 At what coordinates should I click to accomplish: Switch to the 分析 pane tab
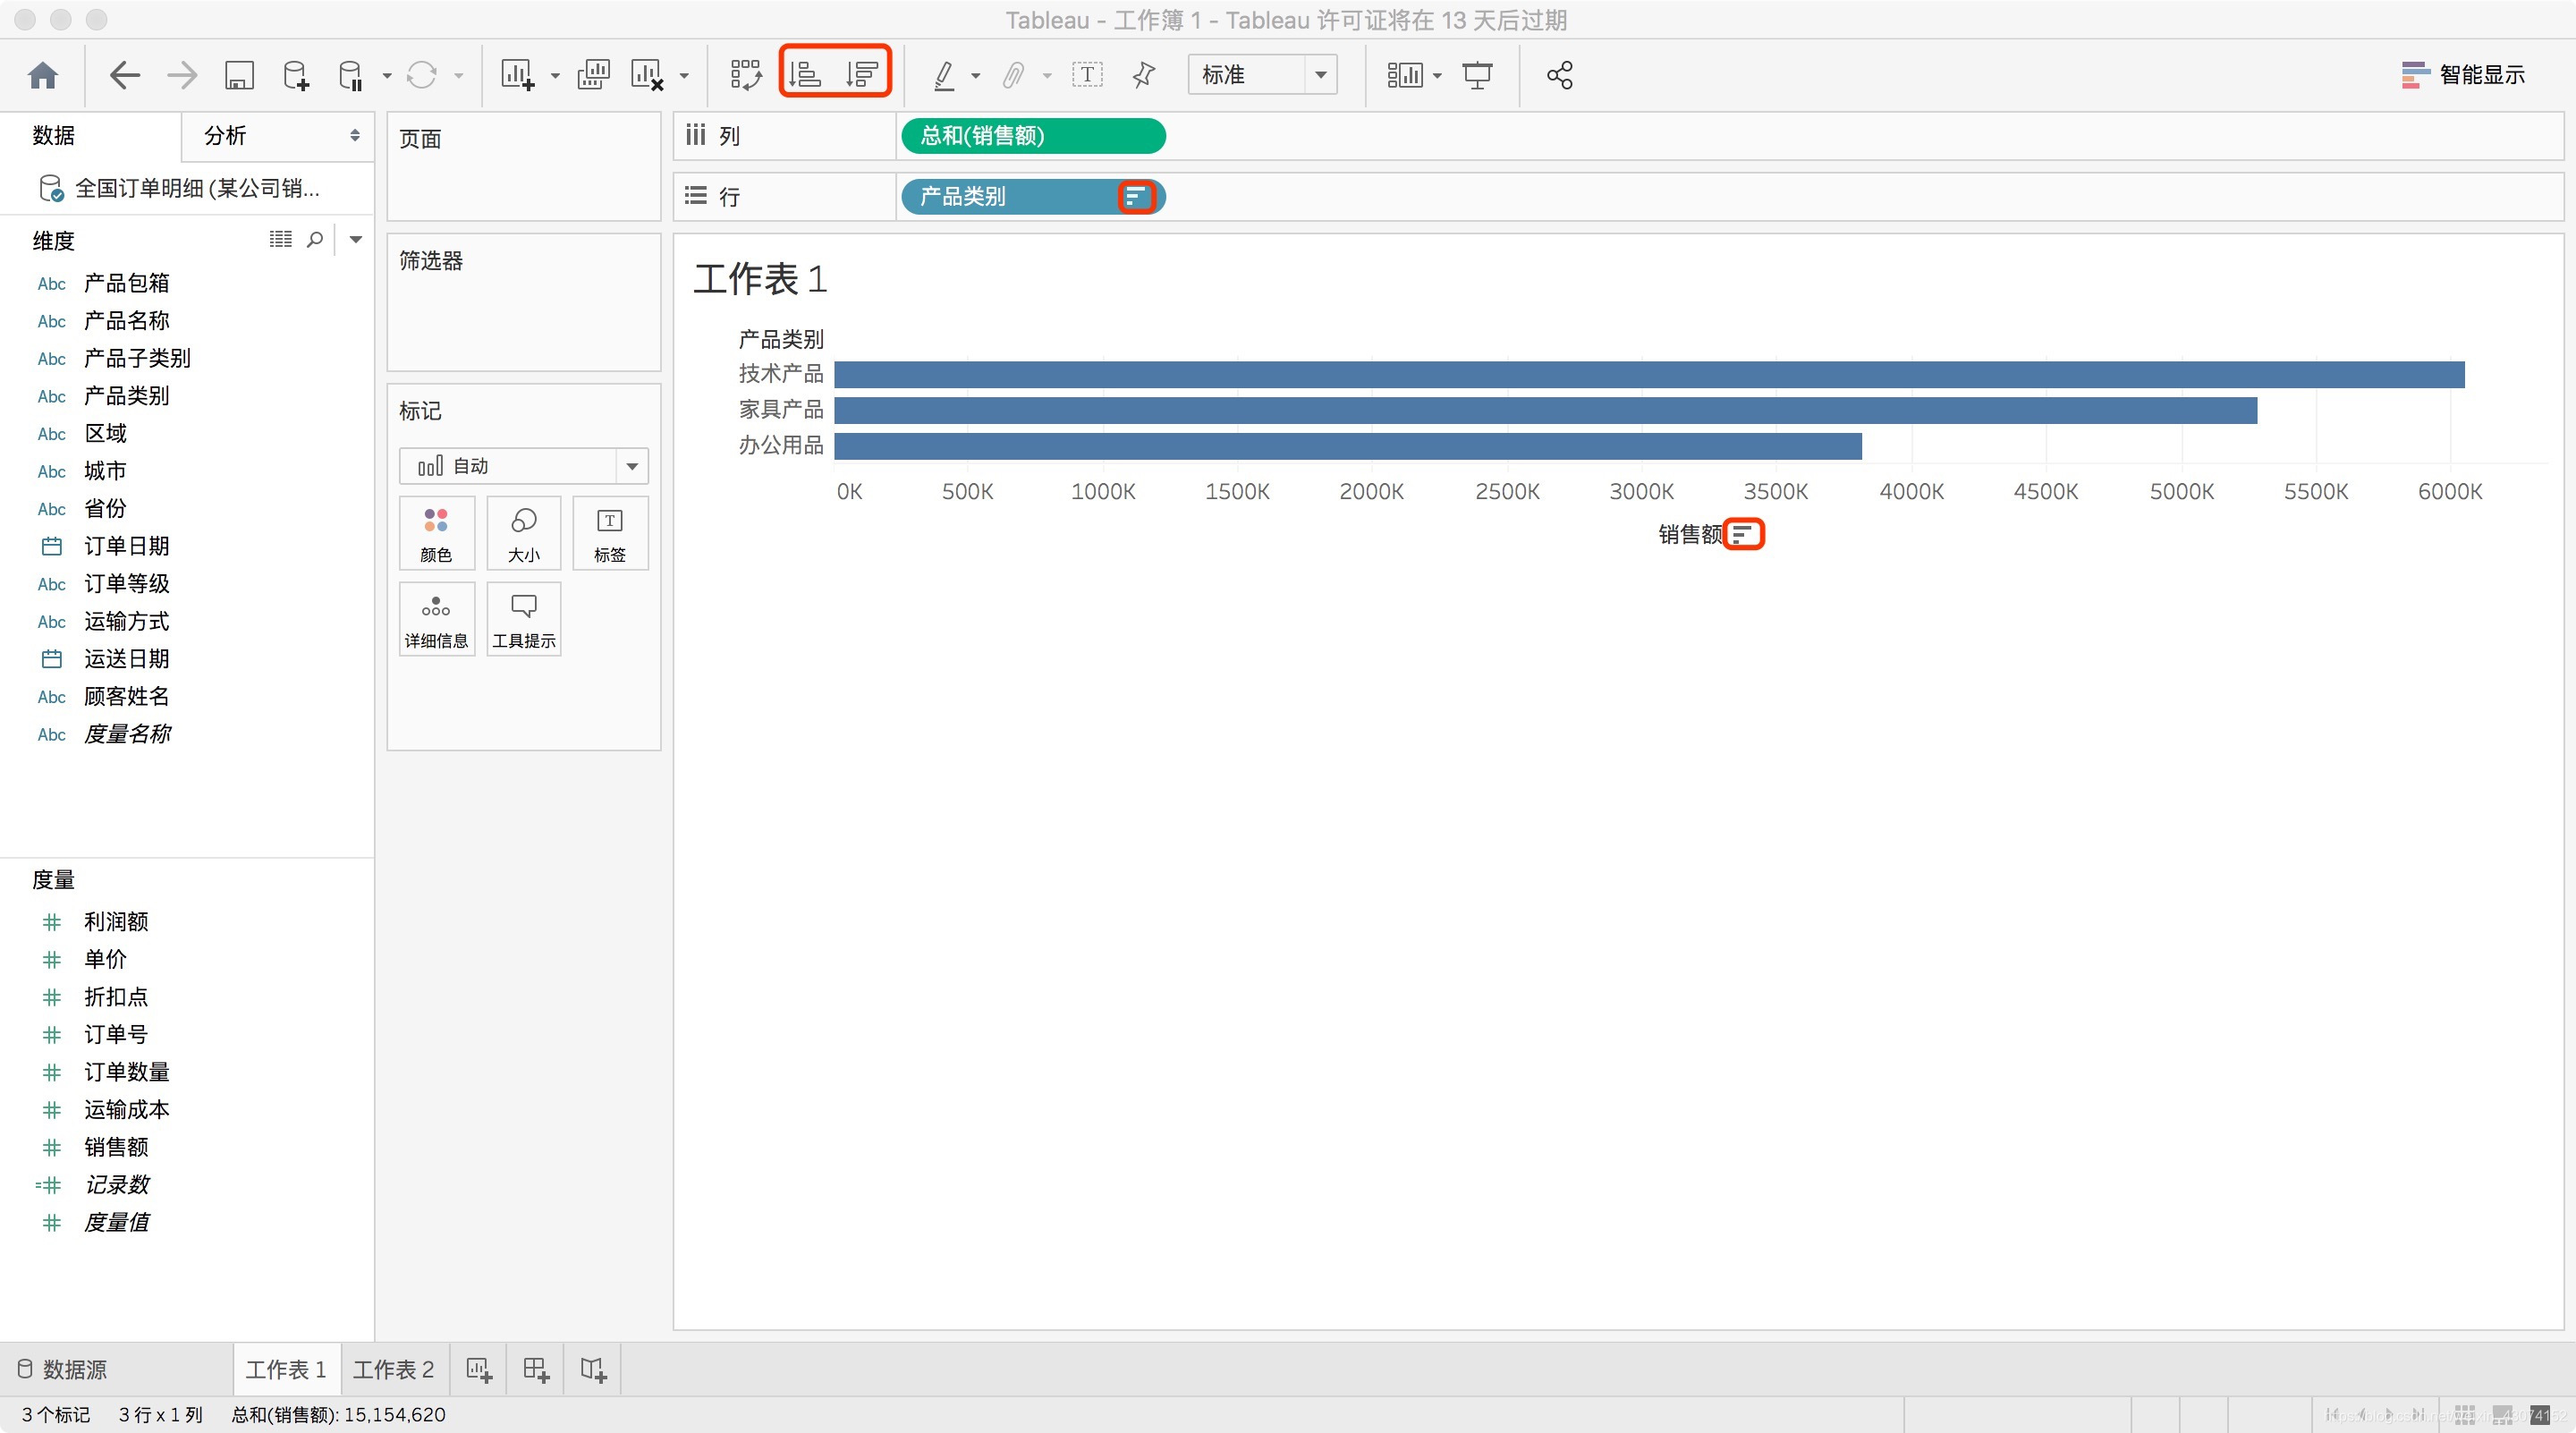pos(225,135)
